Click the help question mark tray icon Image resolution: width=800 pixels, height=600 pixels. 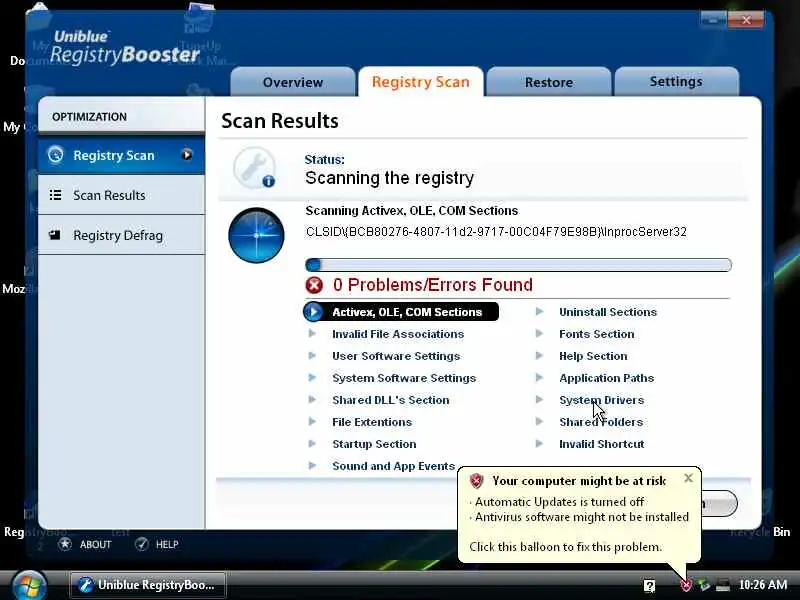649,585
